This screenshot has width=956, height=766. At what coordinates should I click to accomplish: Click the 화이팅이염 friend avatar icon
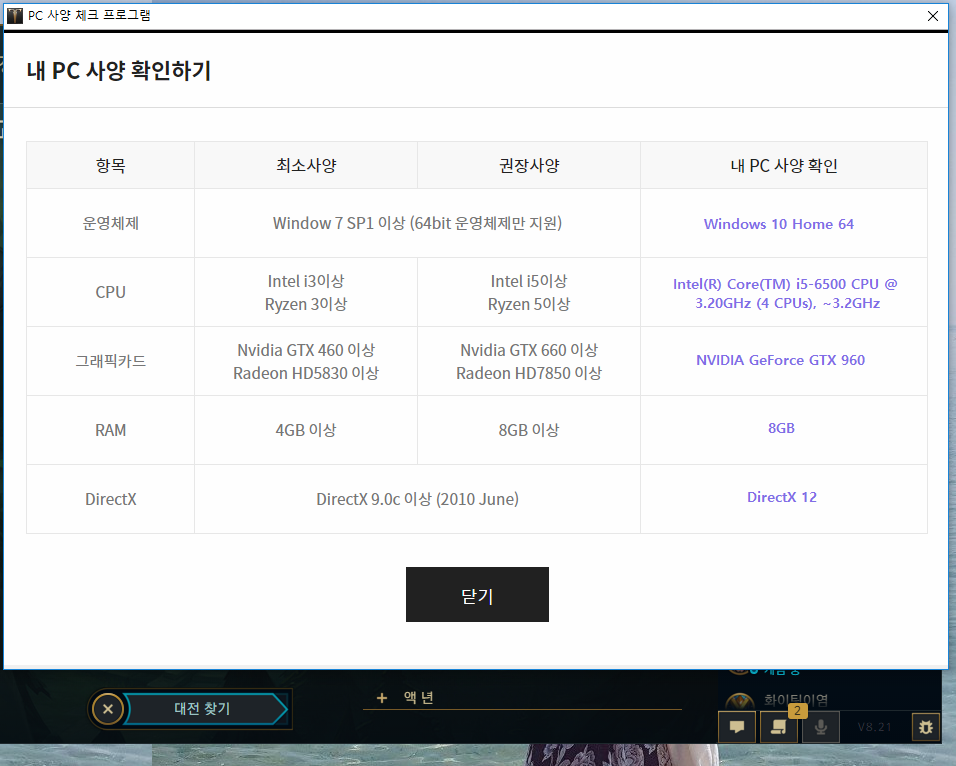(738, 702)
